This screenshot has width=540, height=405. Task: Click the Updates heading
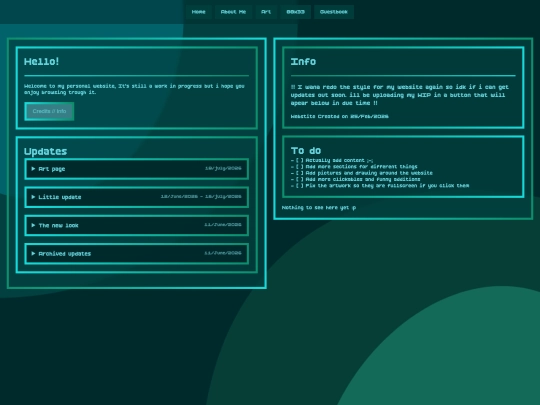coord(45,151)
